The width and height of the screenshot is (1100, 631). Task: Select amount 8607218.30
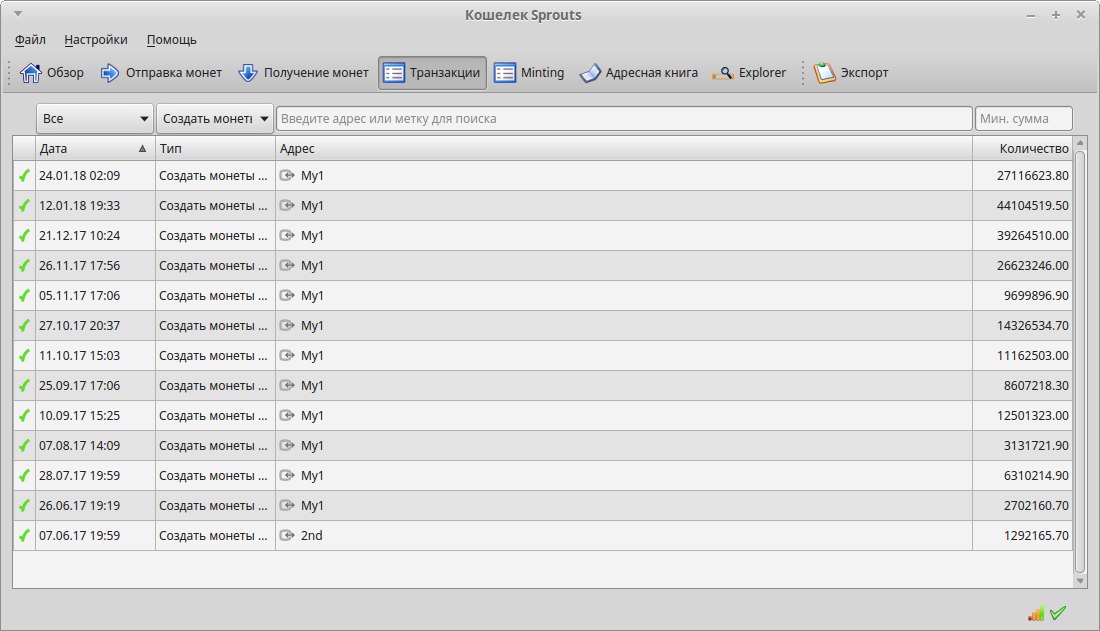pos(1036,385)
